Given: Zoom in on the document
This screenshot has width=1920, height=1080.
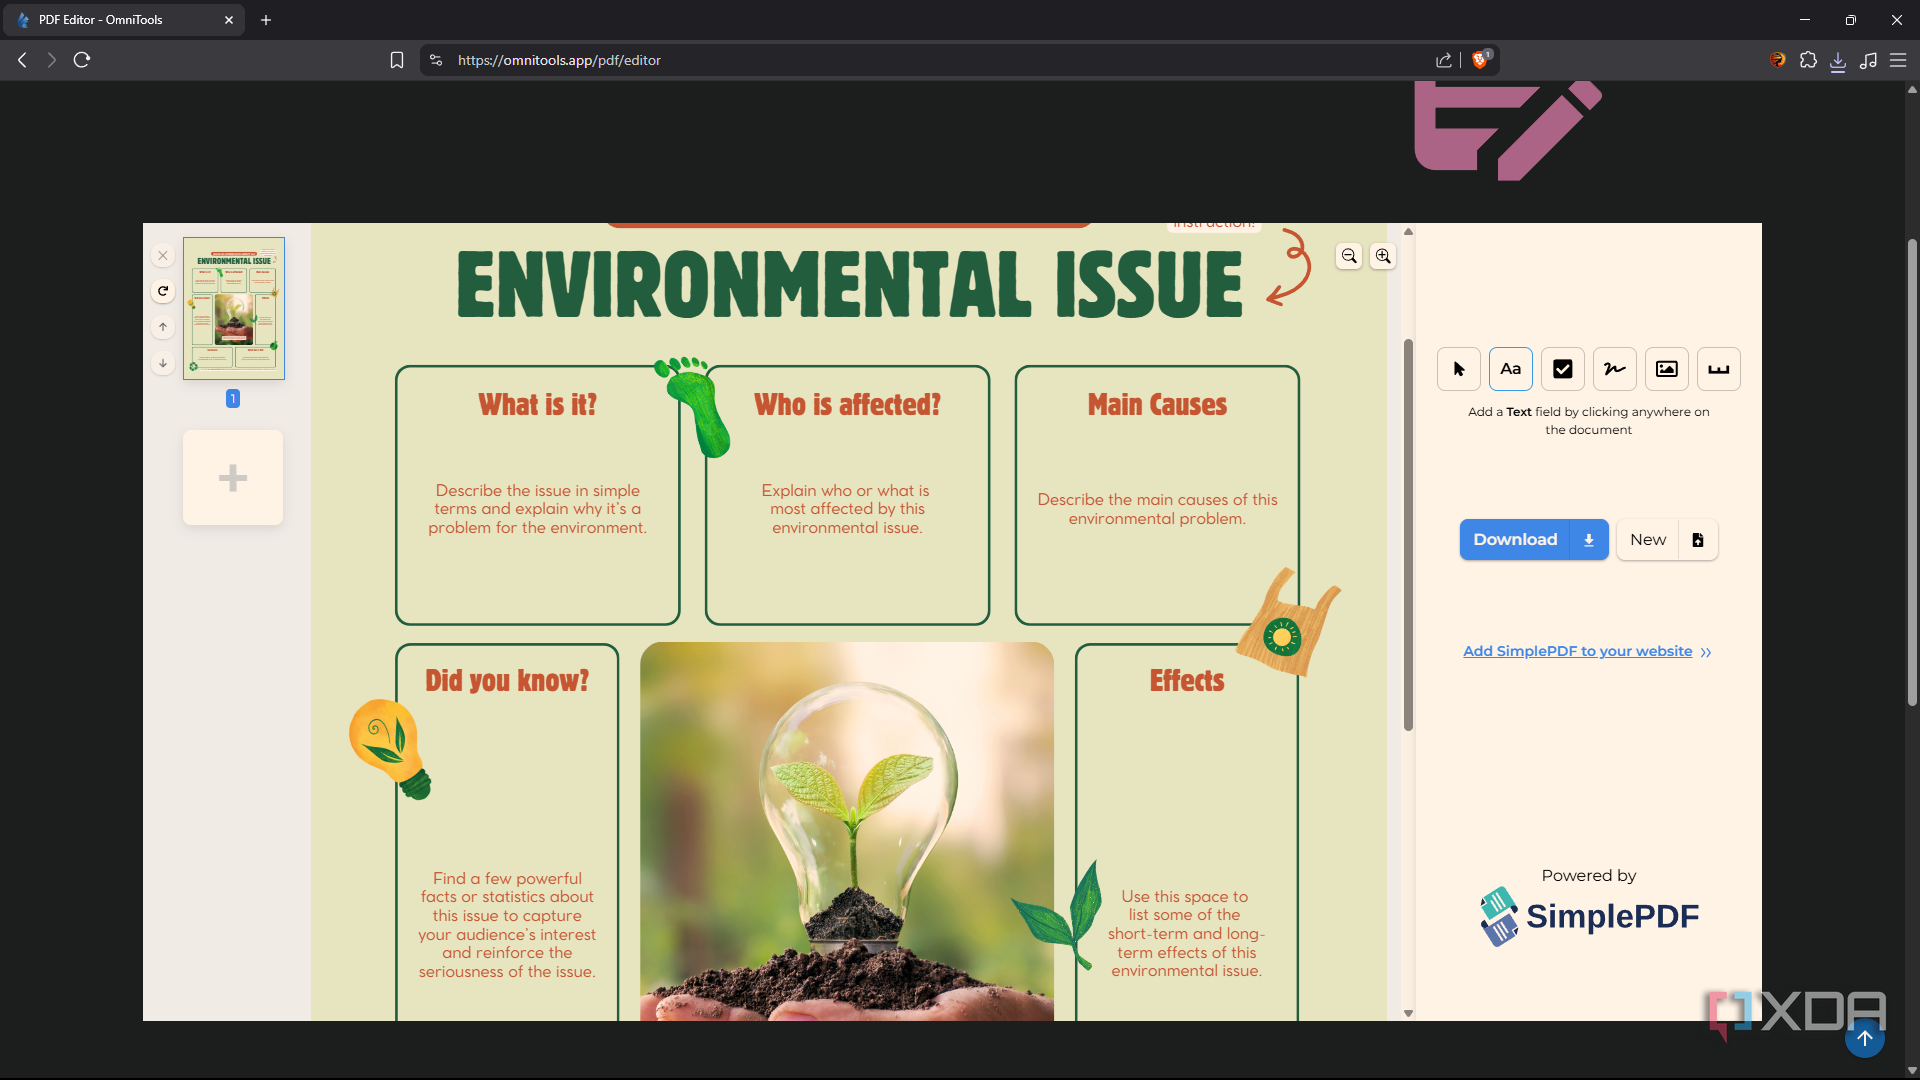Looking at the screenshot, I should pos(1383,256).
